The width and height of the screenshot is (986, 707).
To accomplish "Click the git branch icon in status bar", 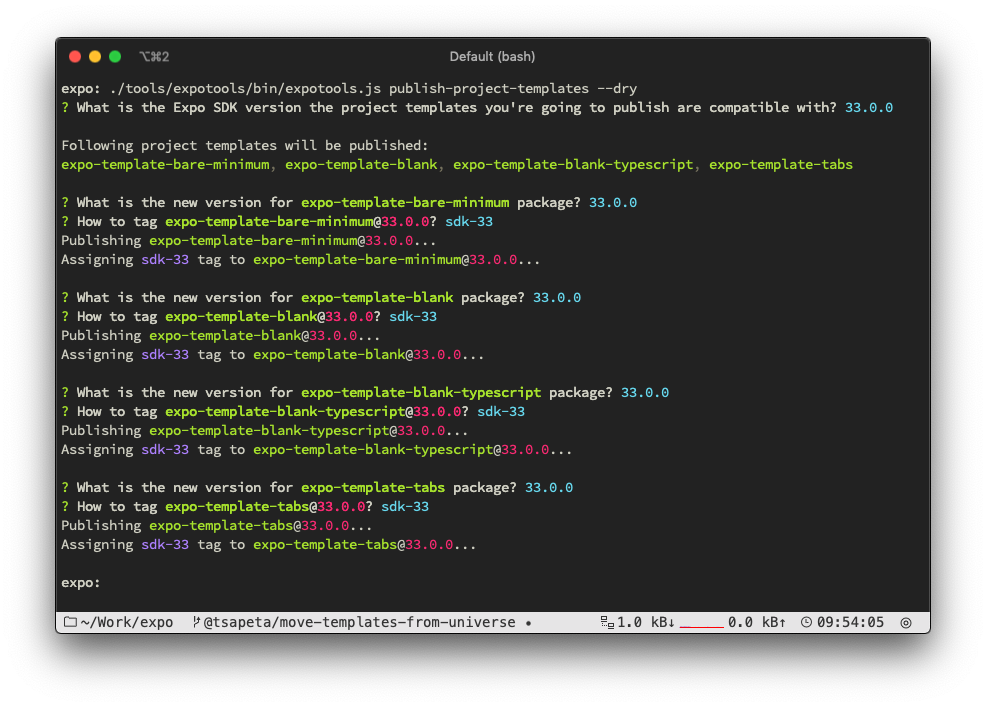I will (x=196, y=622).
